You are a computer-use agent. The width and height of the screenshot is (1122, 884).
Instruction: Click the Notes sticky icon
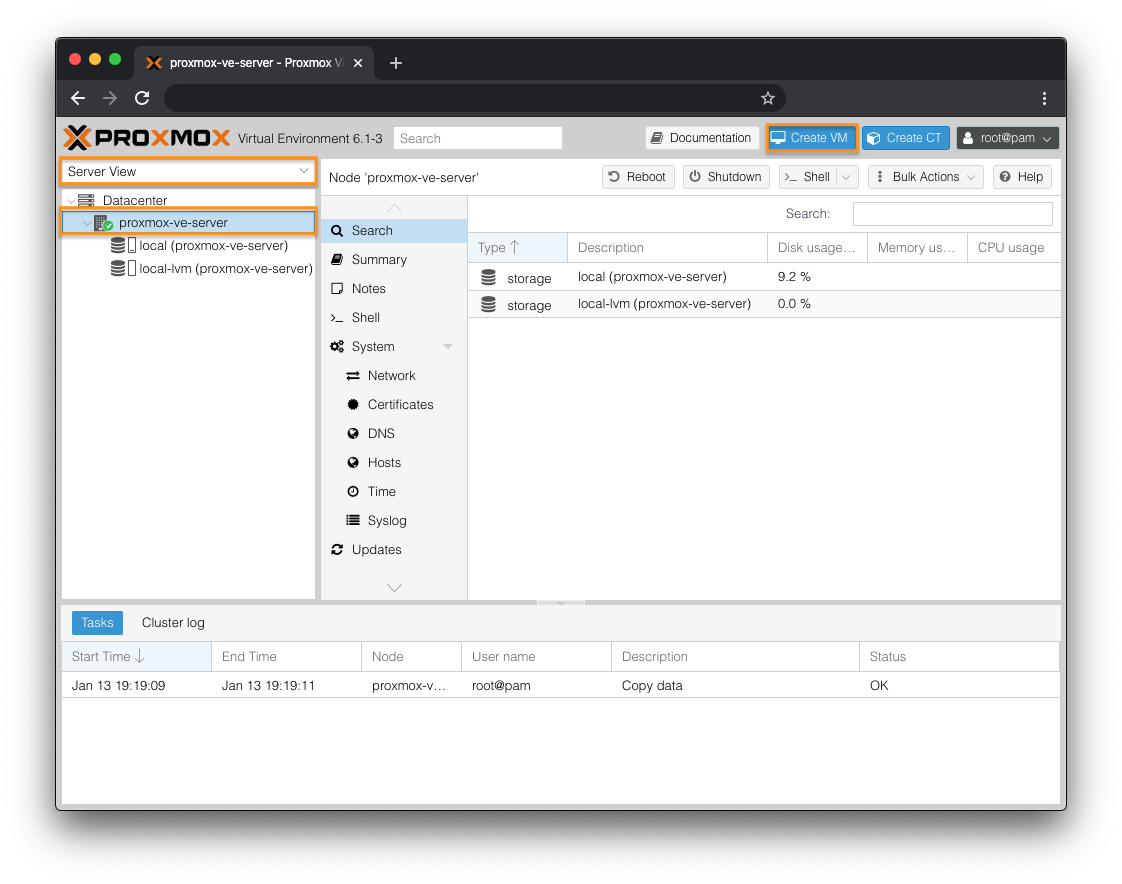coord(337,288)
